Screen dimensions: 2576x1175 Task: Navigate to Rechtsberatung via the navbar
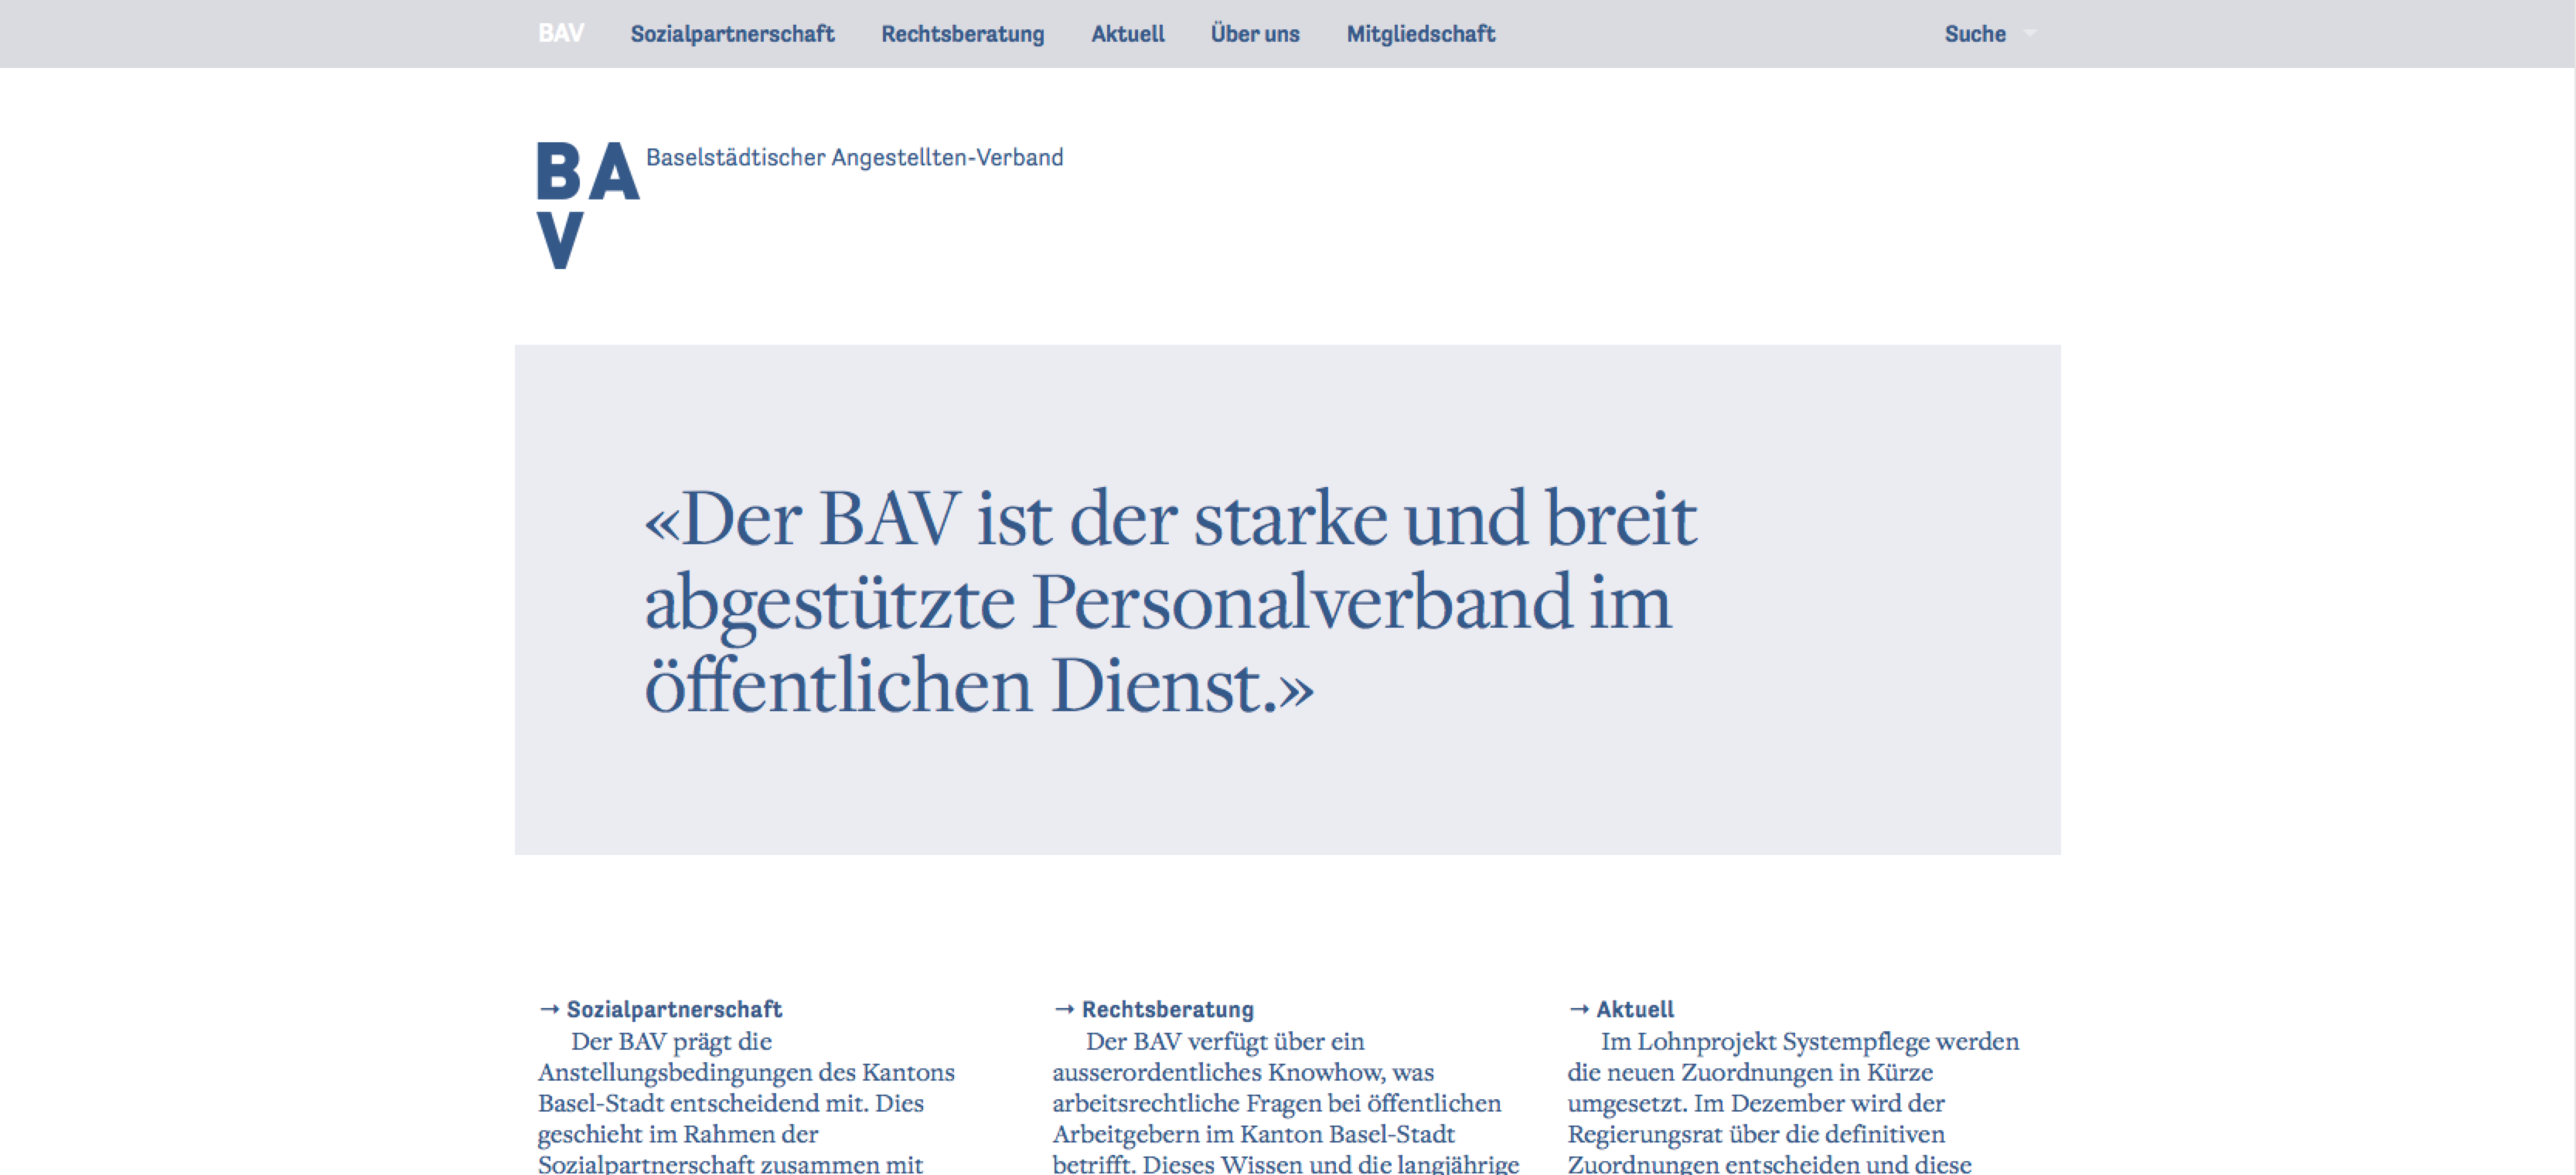962,33
